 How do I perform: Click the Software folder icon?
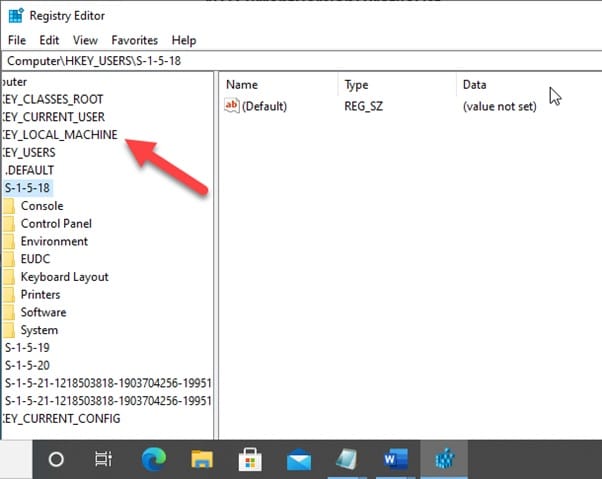(x=9, y=312)
